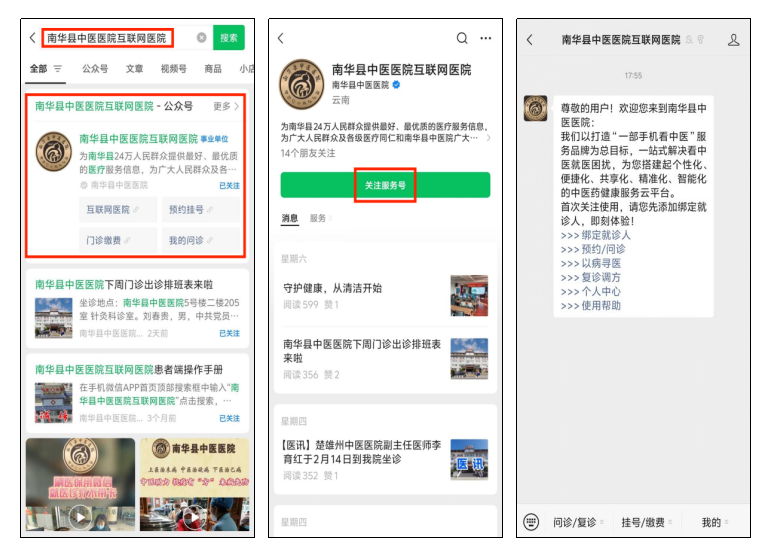Screen dimensions: 765x551
Task: Tap the back arrow in the search screen
Action: pyautogui.click(x=32, y=38)
